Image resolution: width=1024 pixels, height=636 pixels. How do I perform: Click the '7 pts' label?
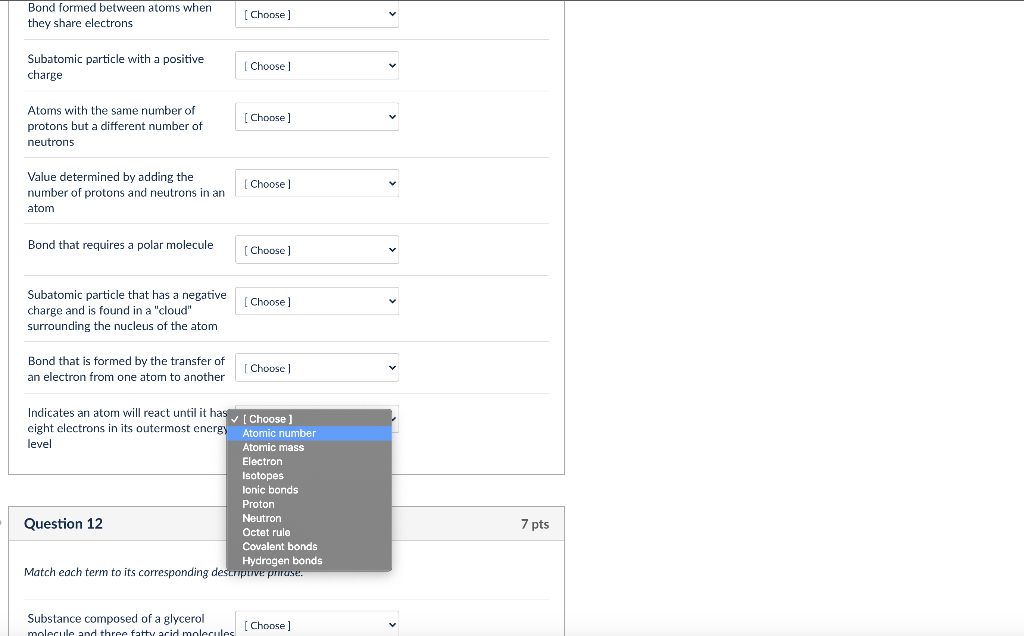[535, 524]
